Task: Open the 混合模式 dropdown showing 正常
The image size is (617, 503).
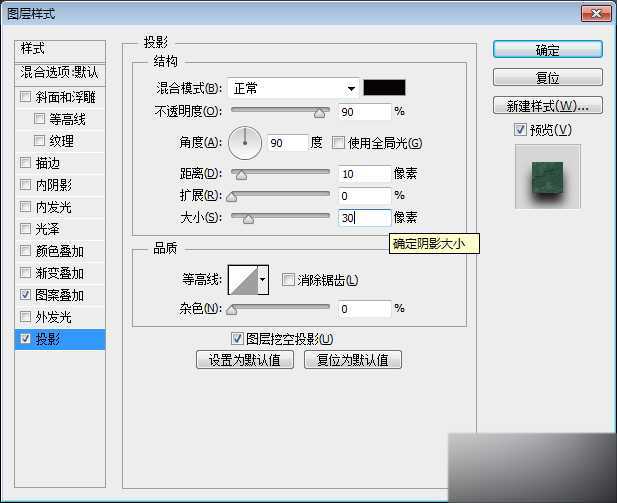Action: pyautogui.click(x=294, y=88)
